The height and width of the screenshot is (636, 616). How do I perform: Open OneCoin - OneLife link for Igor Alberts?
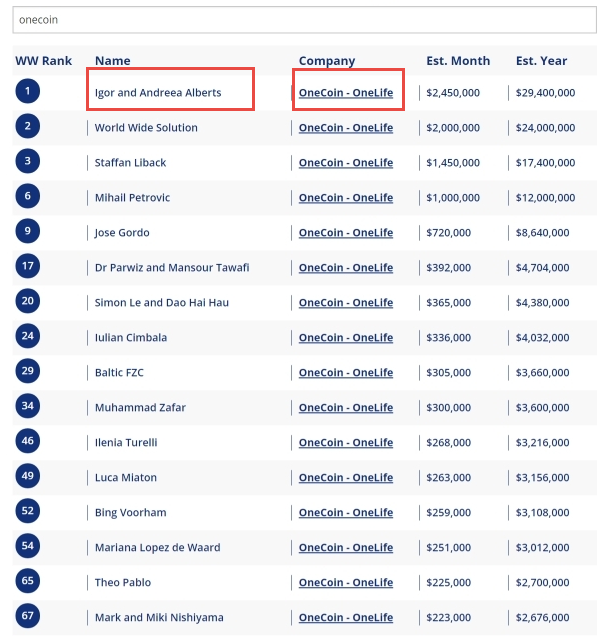pyautogui.click(x=346, y=93)
